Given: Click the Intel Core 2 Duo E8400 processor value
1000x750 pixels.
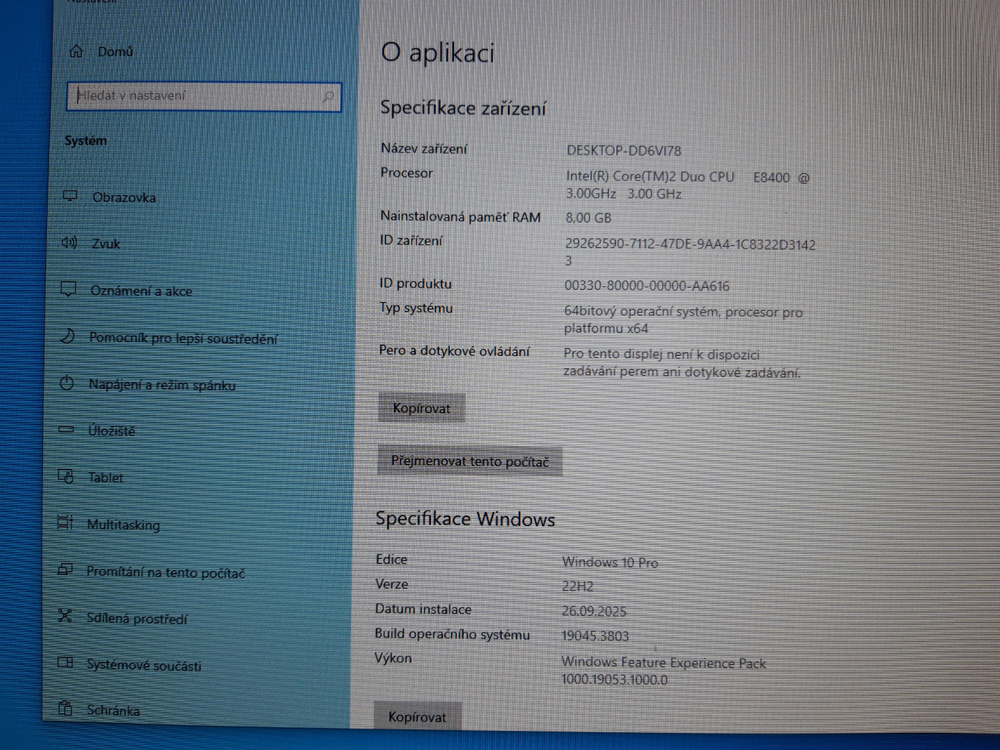Looking at the screenshot, I should [x=688, y=186].
